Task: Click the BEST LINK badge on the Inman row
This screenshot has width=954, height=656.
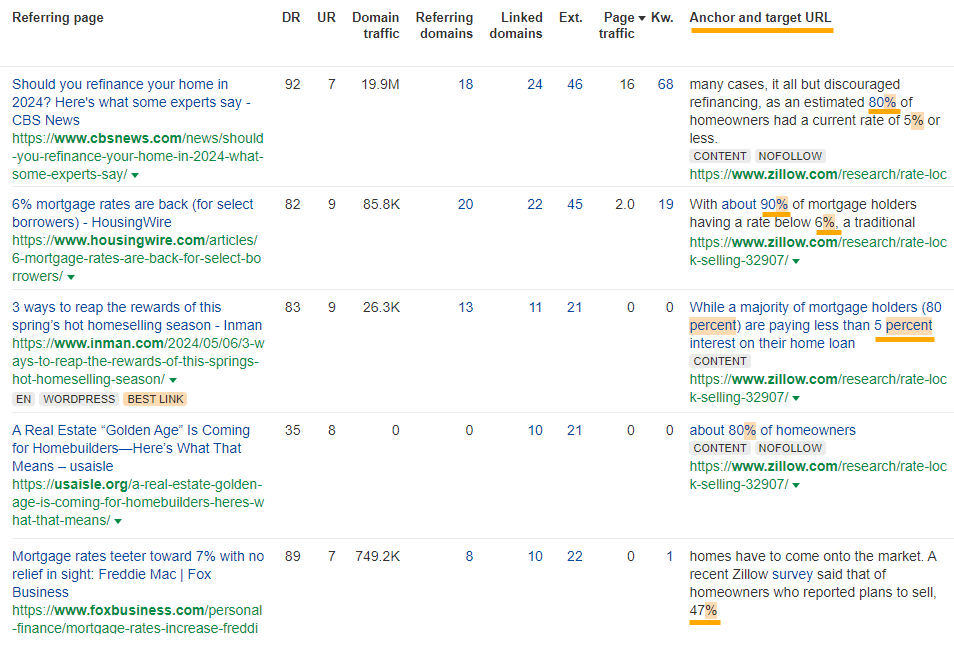Action: tap(155, 399)
